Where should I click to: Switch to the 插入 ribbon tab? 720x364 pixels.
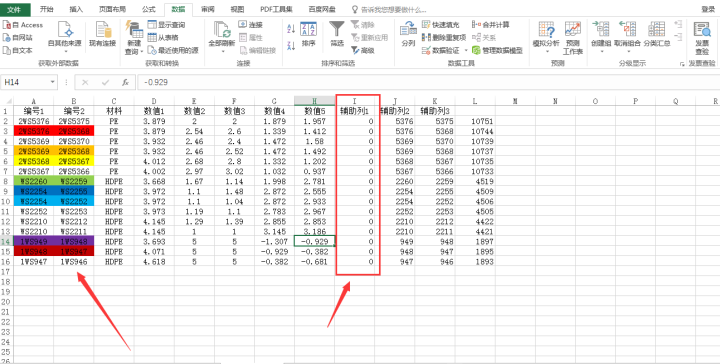click(x=76, y=9)
